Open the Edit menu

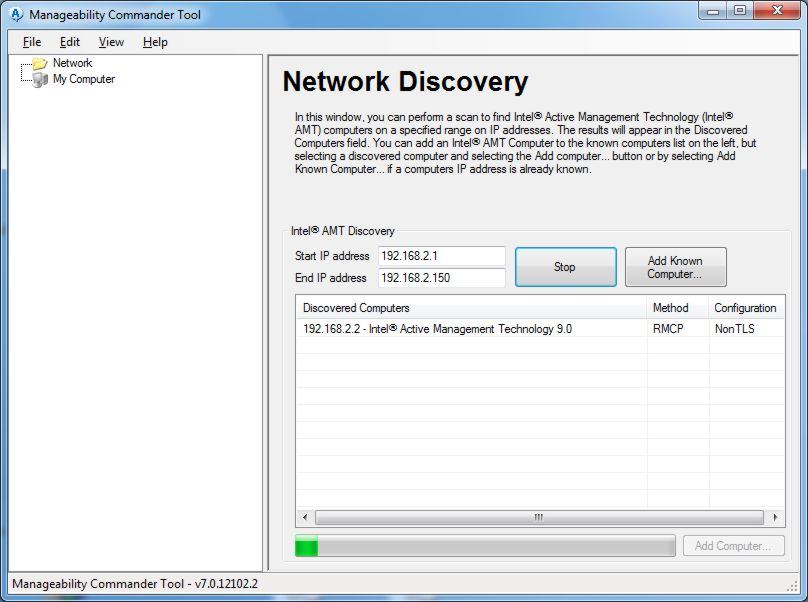tap(70, 42)
